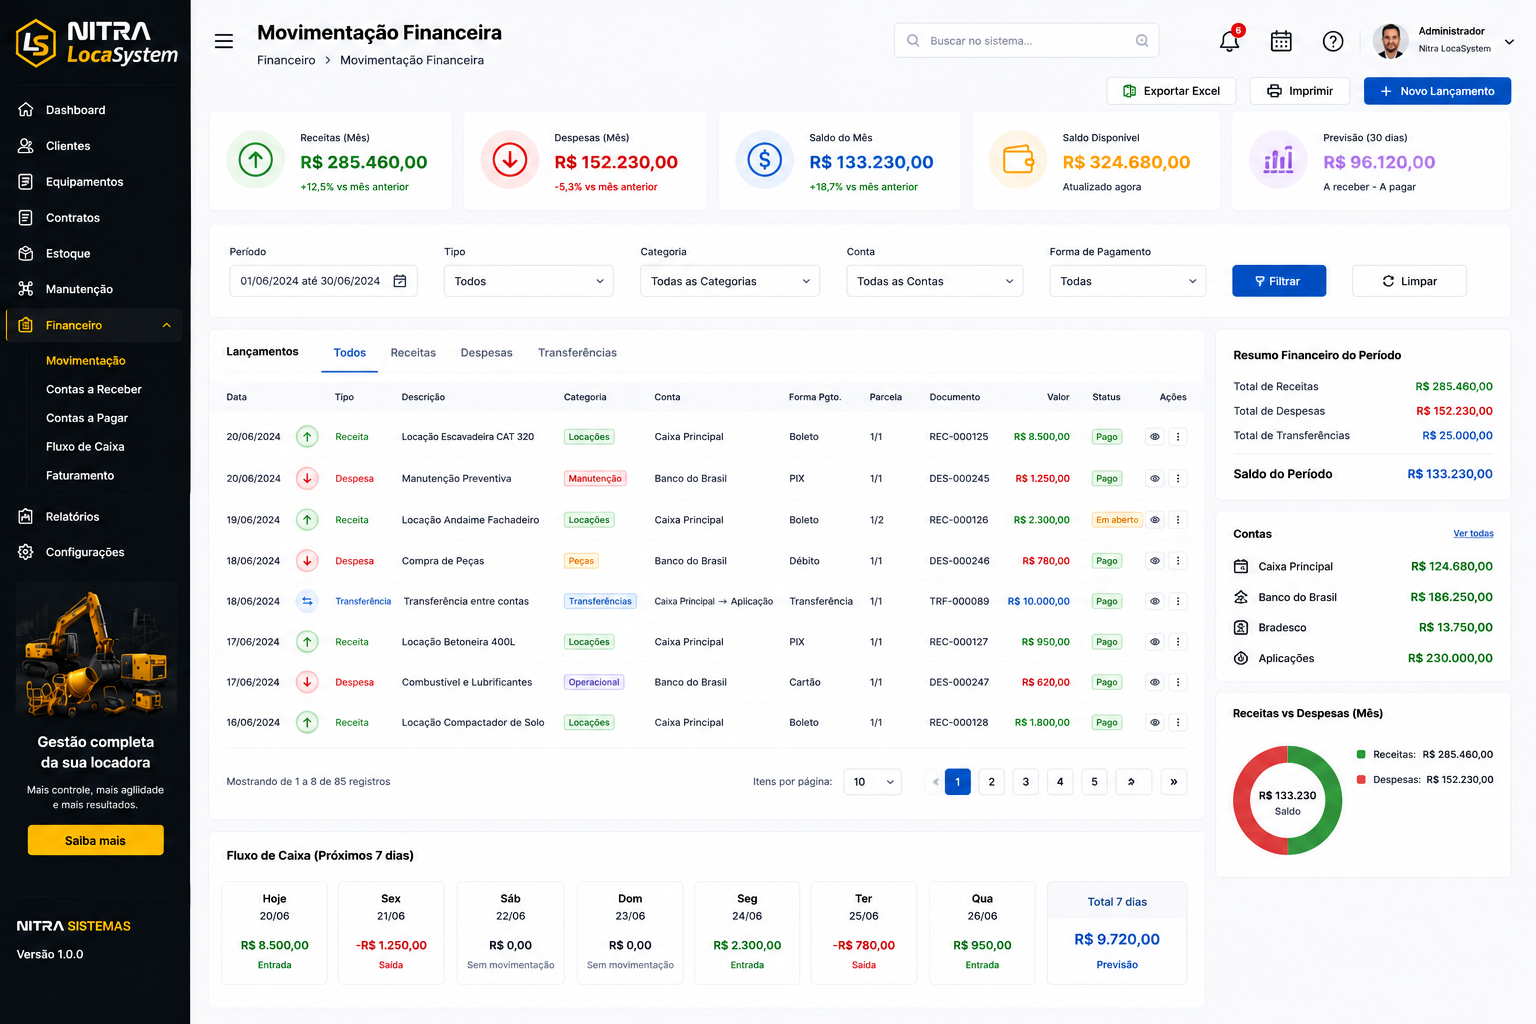Click the Exportar Excel button

pyautogui.click(x=1171, y=91)
